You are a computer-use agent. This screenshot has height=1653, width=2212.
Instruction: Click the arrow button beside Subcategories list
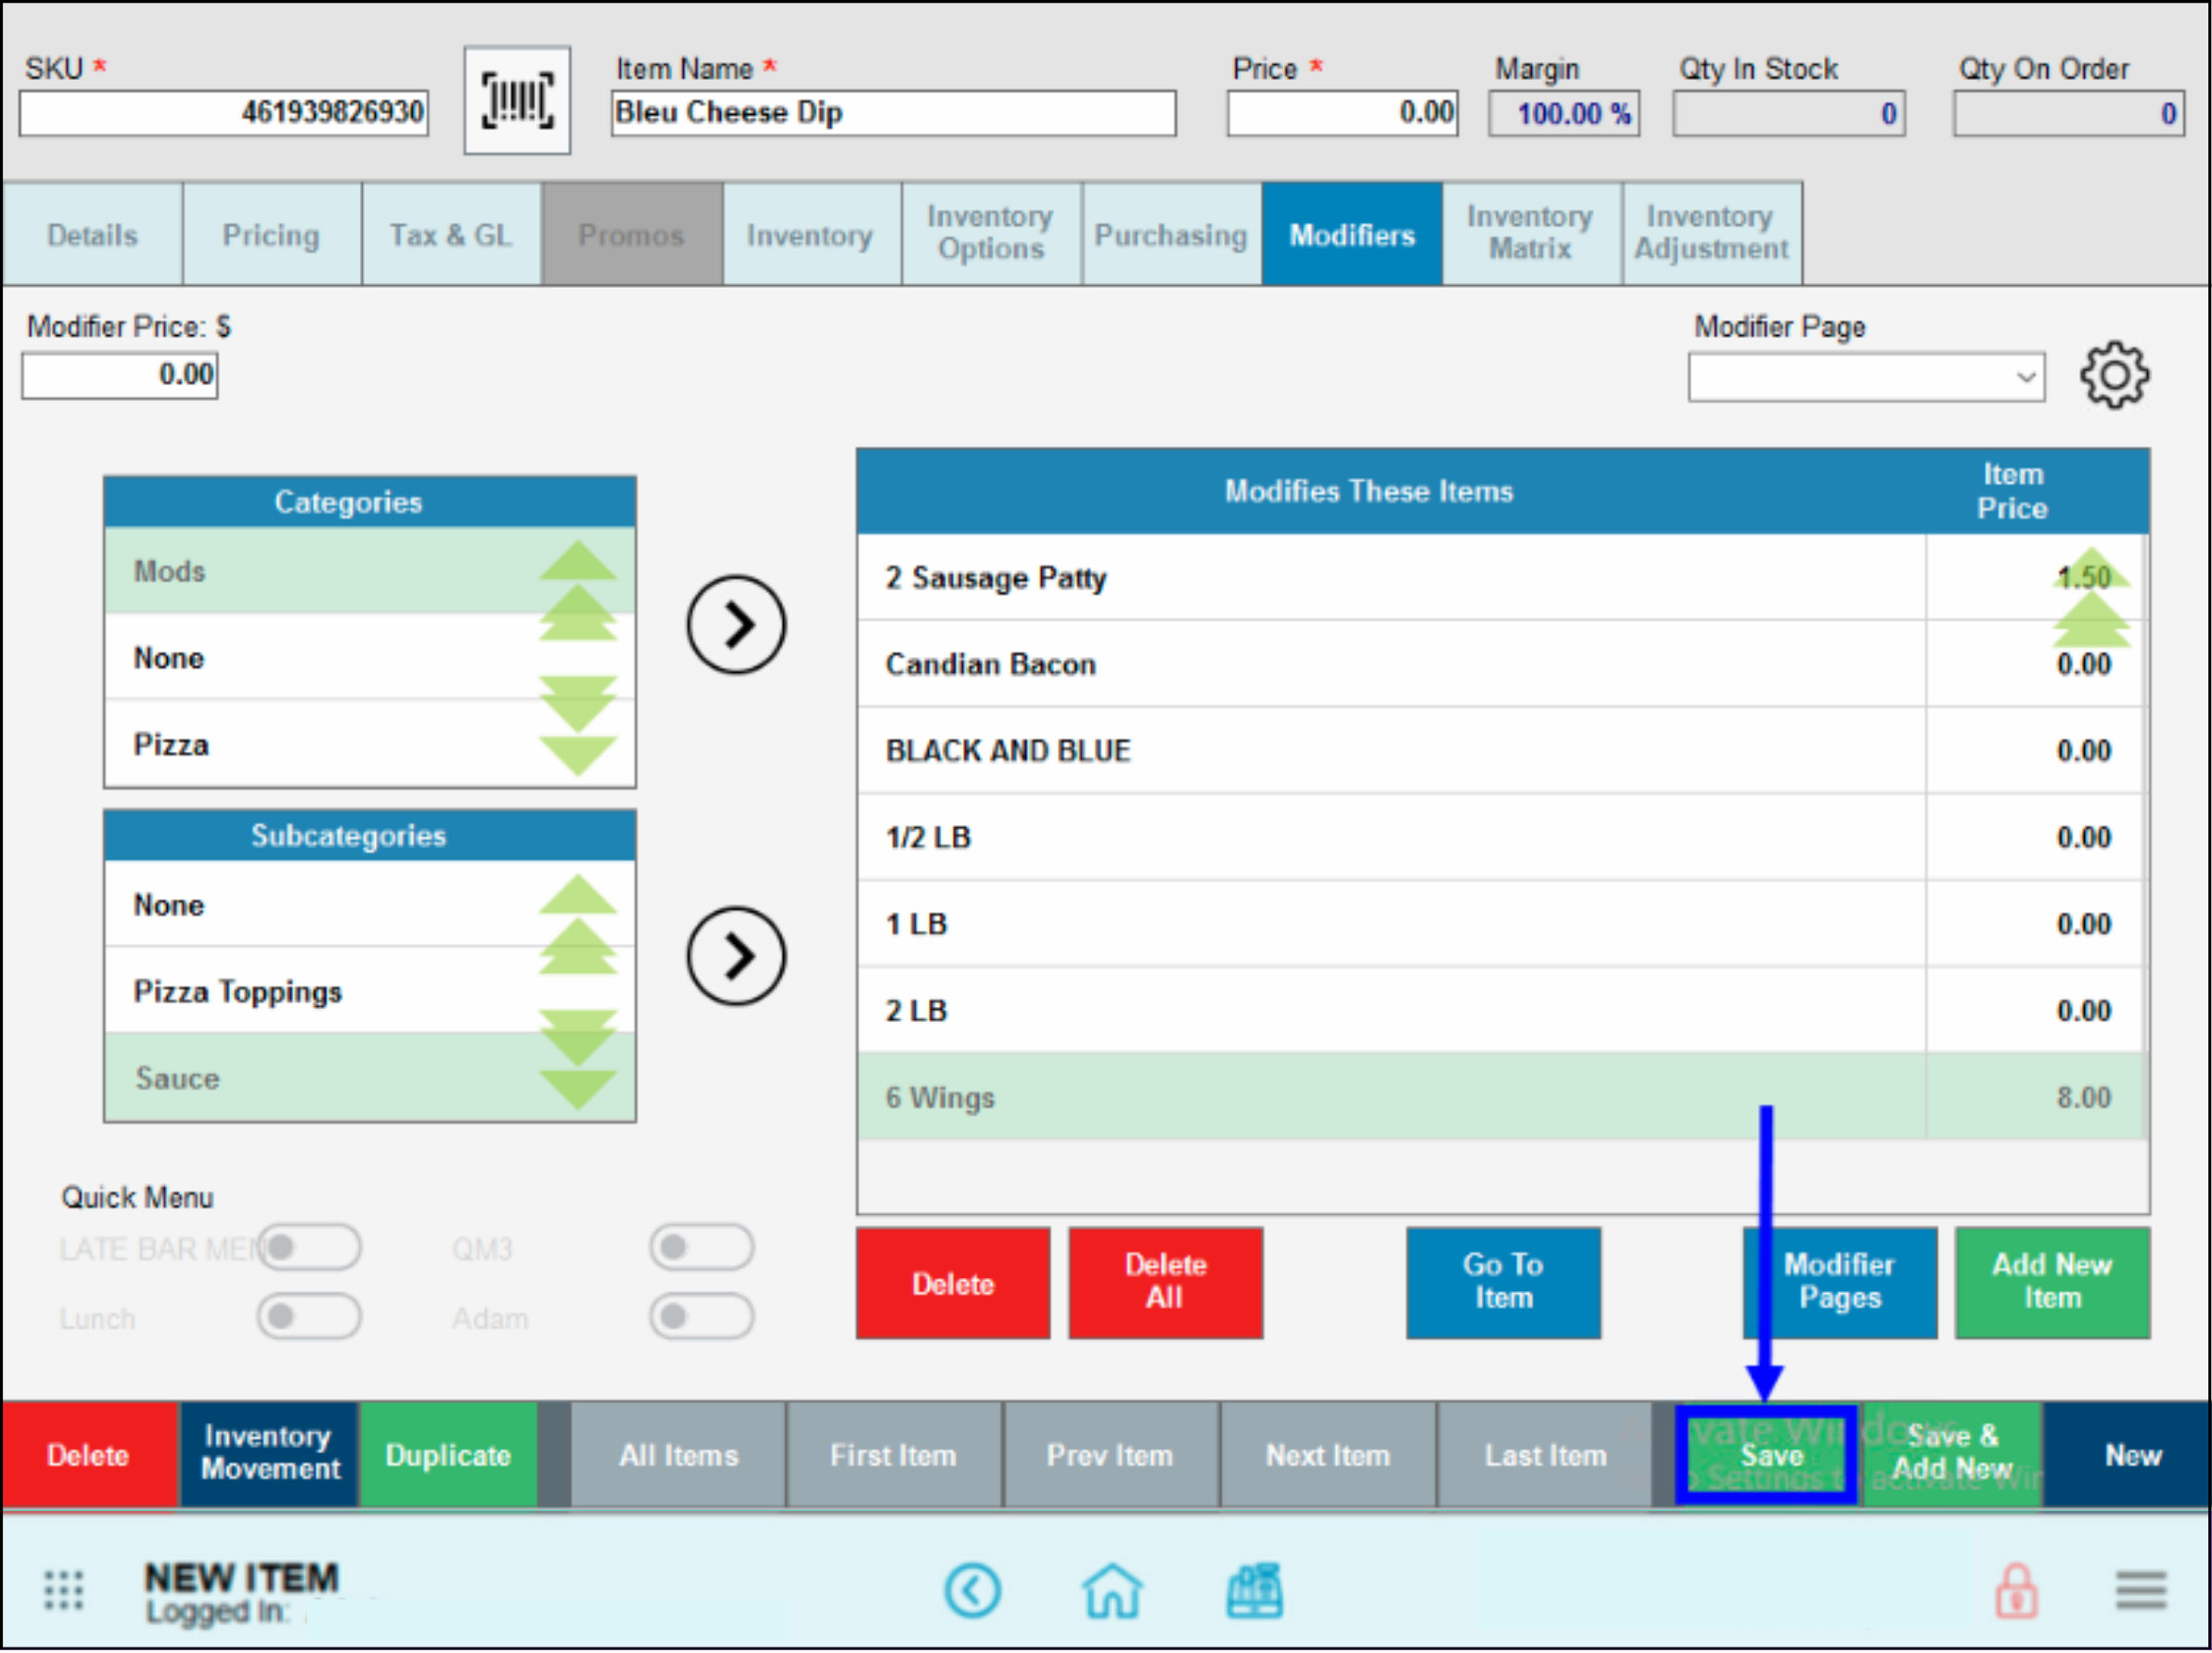736,956
